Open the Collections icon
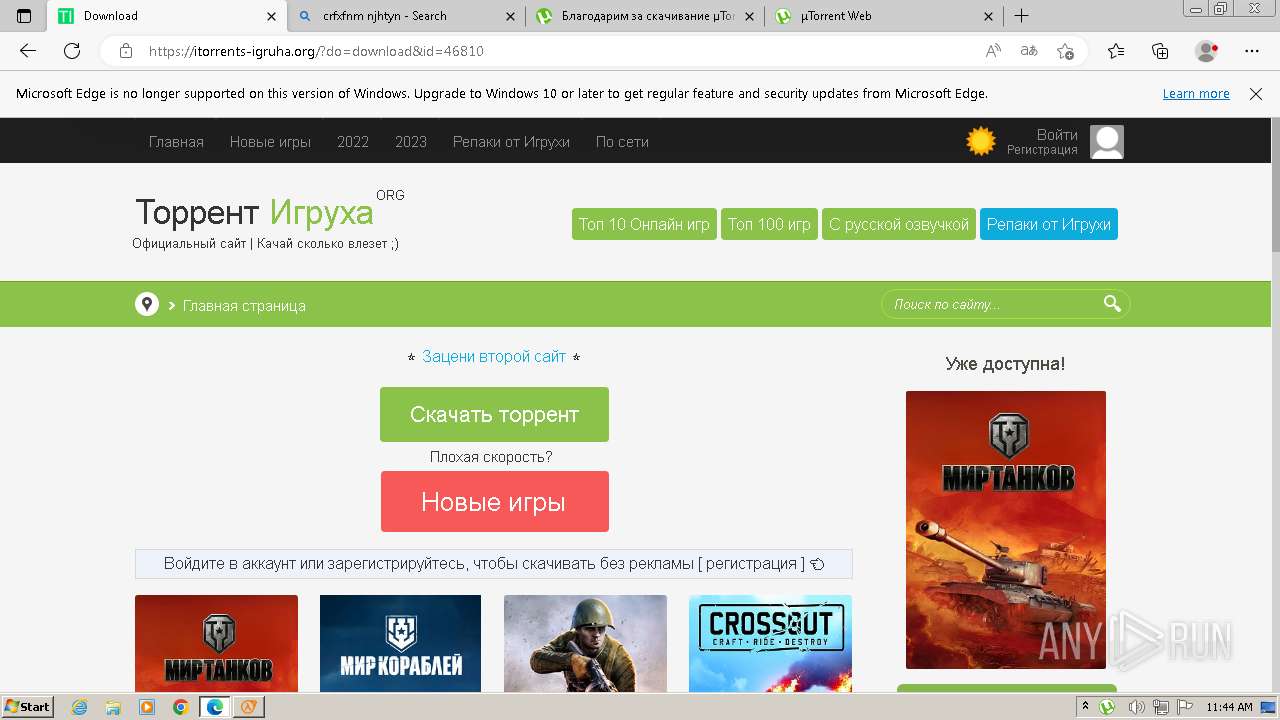Screen dimensions: 1280x720 [1160, 51]
